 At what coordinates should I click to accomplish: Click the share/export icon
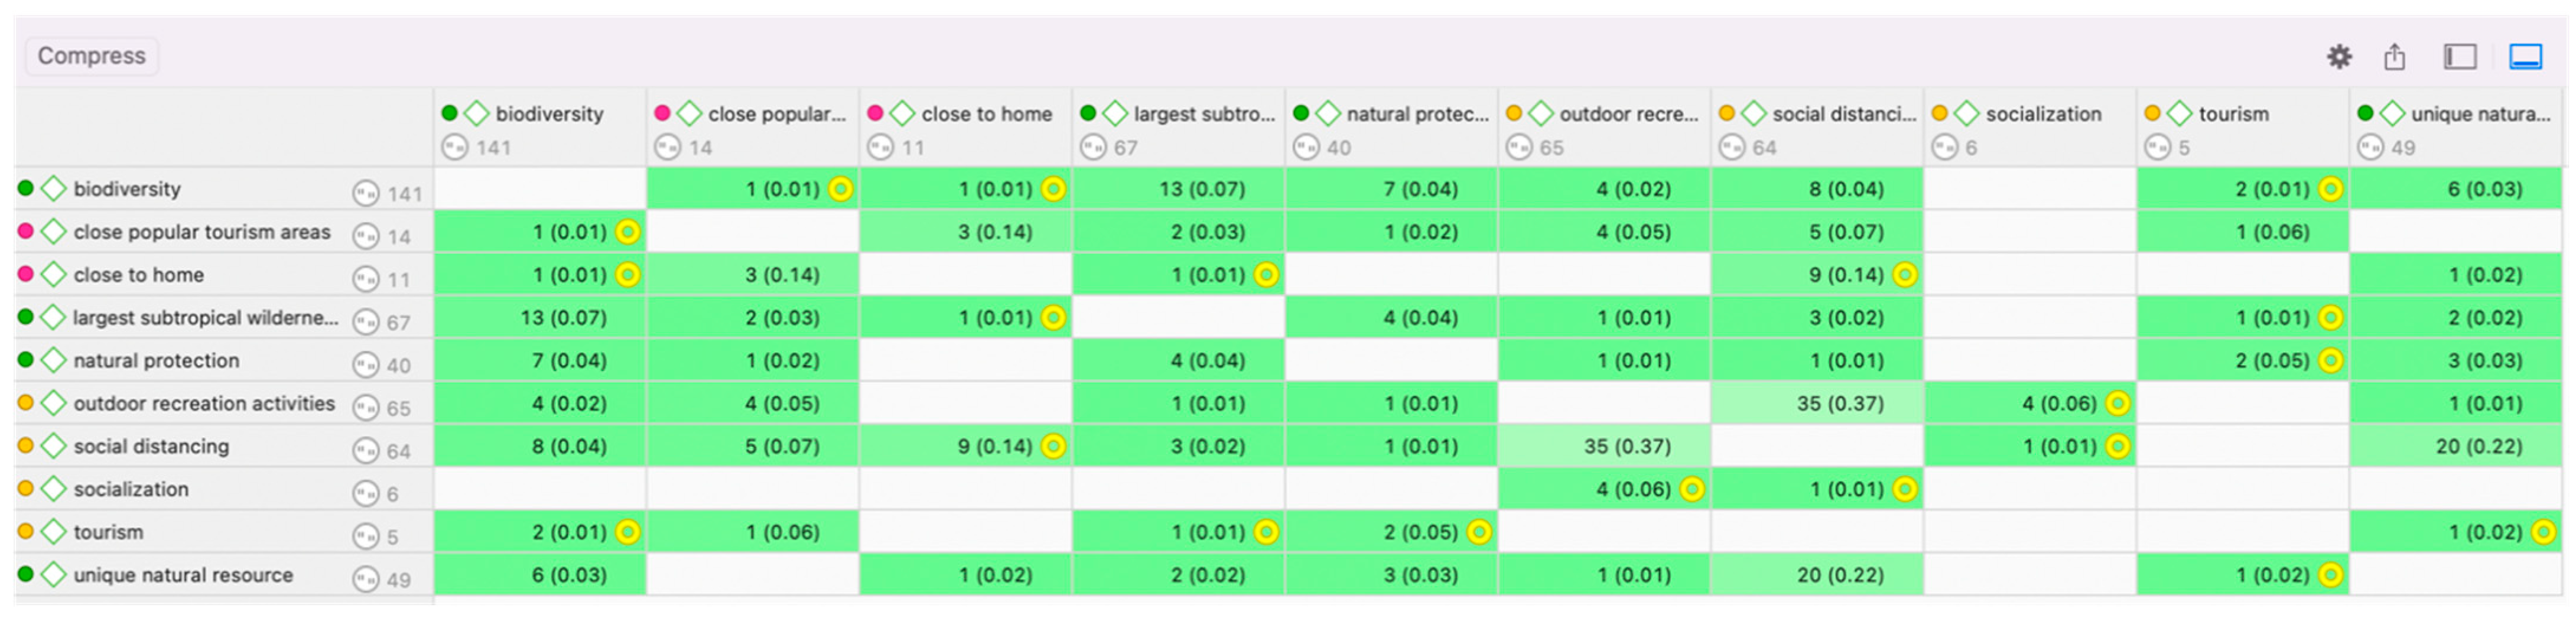pos(2394,57)
